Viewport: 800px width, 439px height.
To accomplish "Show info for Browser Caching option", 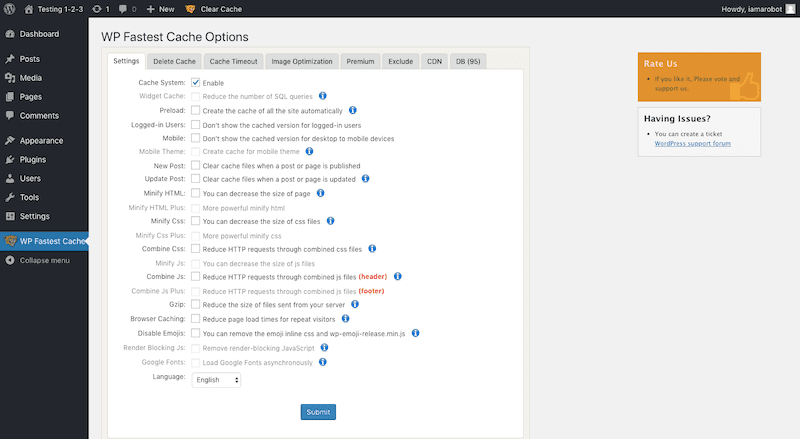I will (345, 319).
